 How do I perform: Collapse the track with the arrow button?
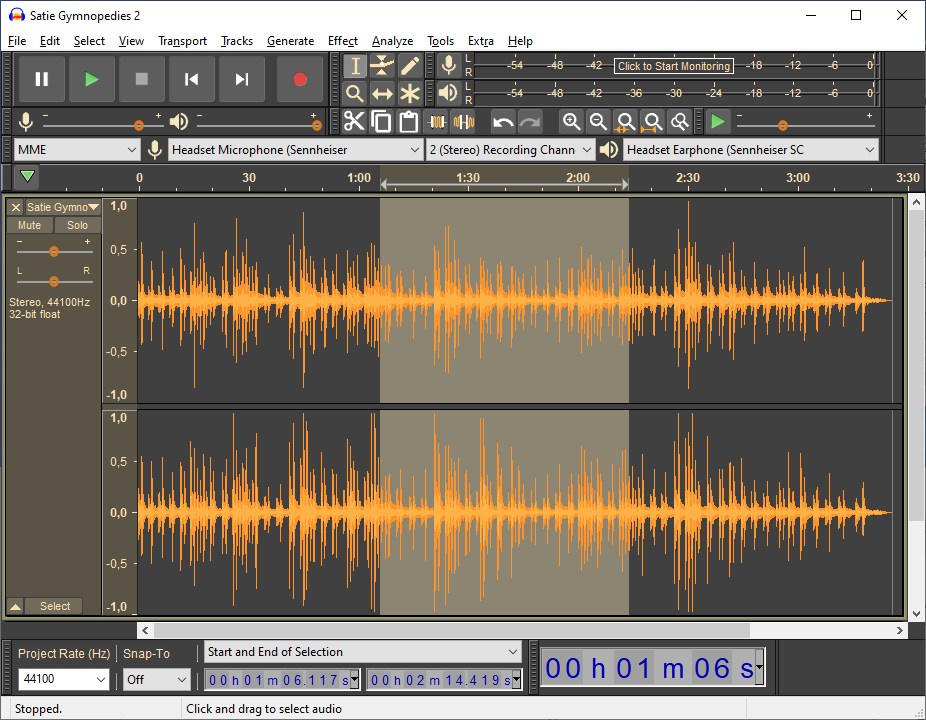click(14, 605)
